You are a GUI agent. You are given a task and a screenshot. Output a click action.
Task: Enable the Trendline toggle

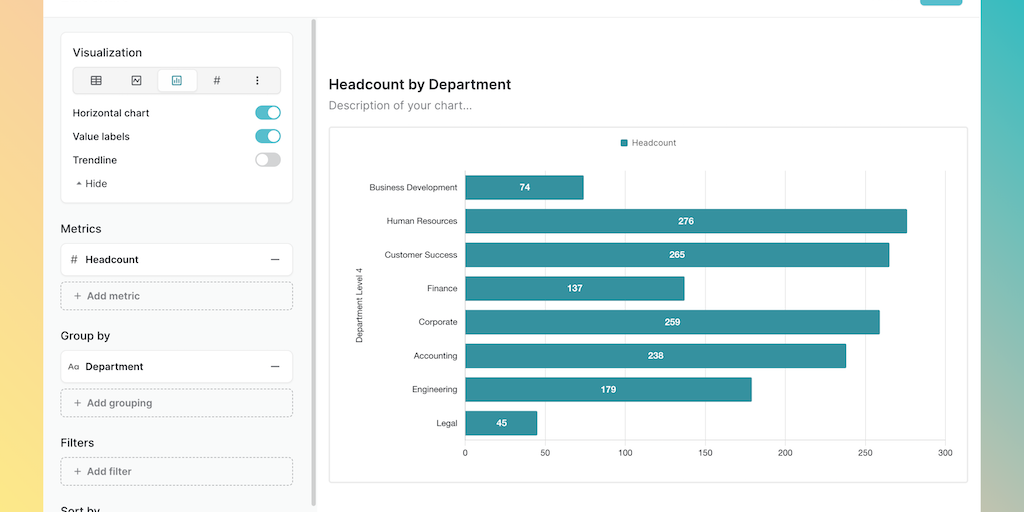tap(267, 160)
